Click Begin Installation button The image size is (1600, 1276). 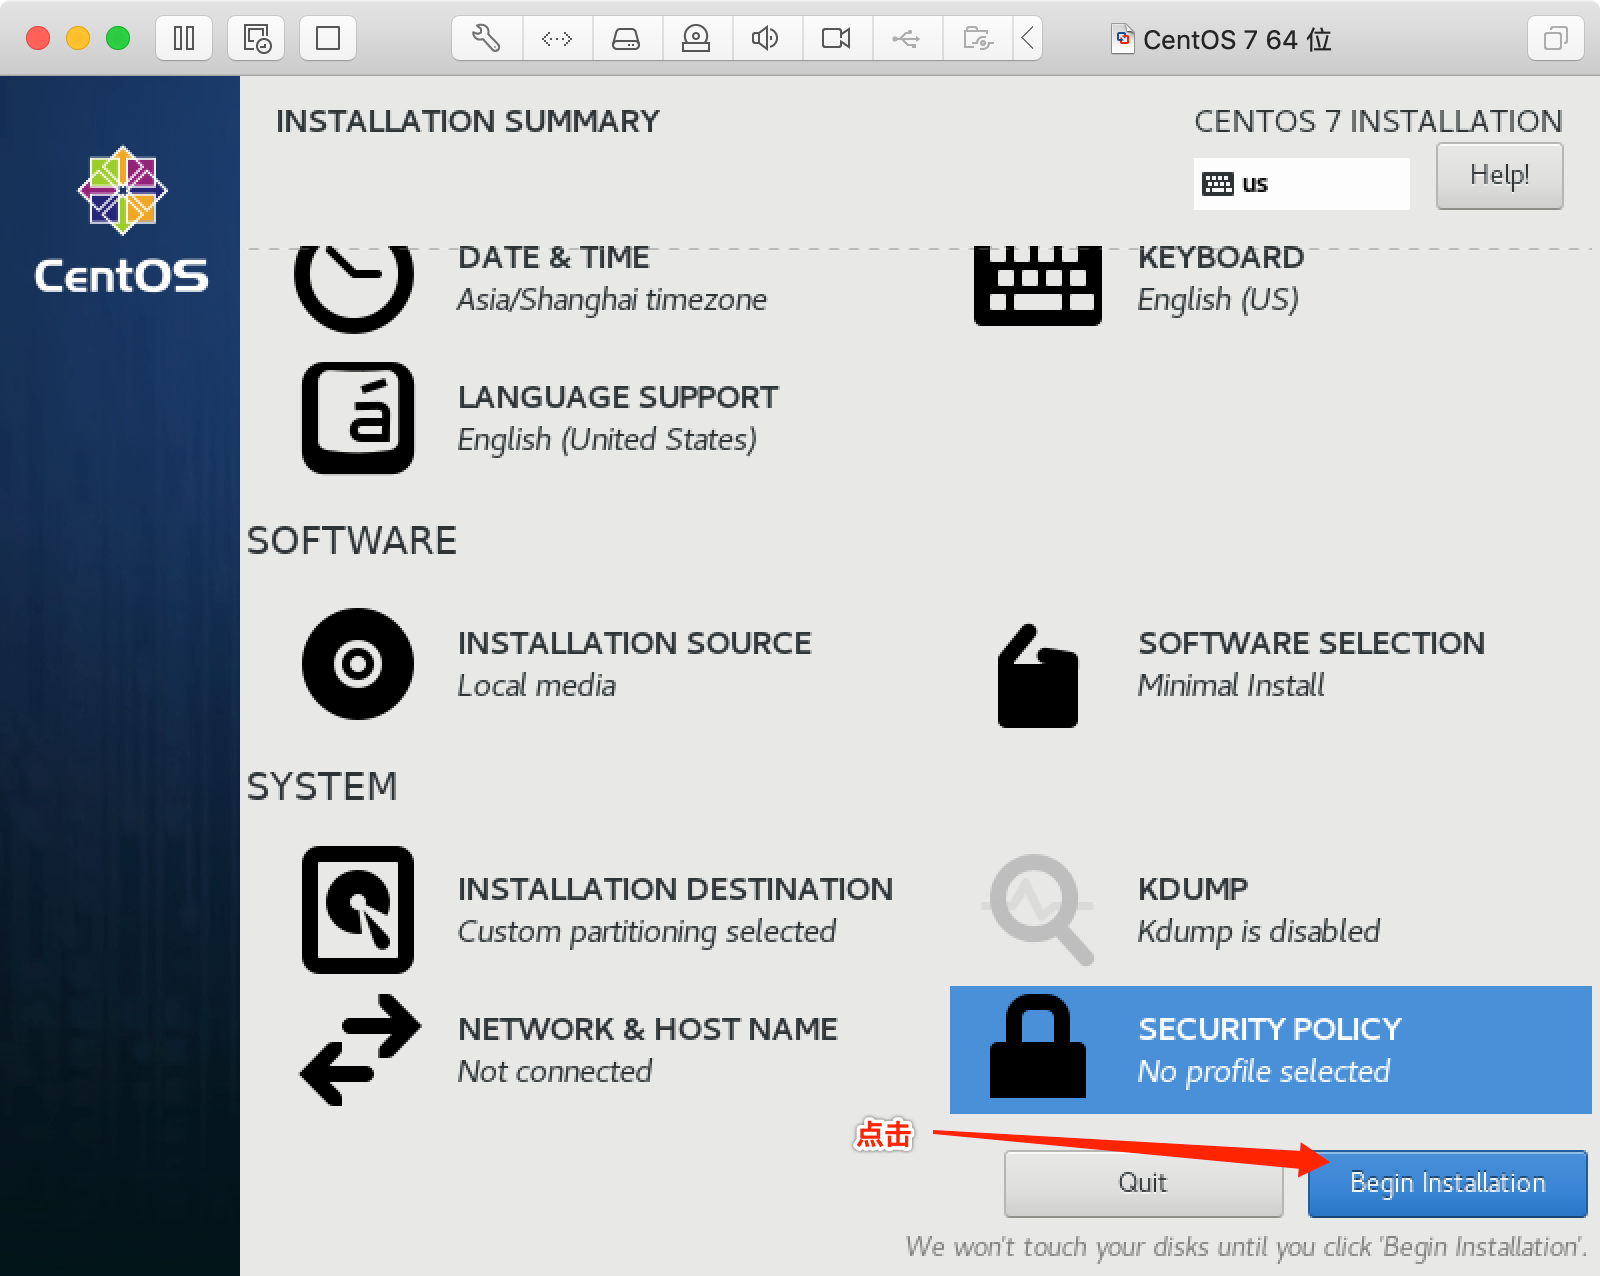(x=1447, y=1183)
